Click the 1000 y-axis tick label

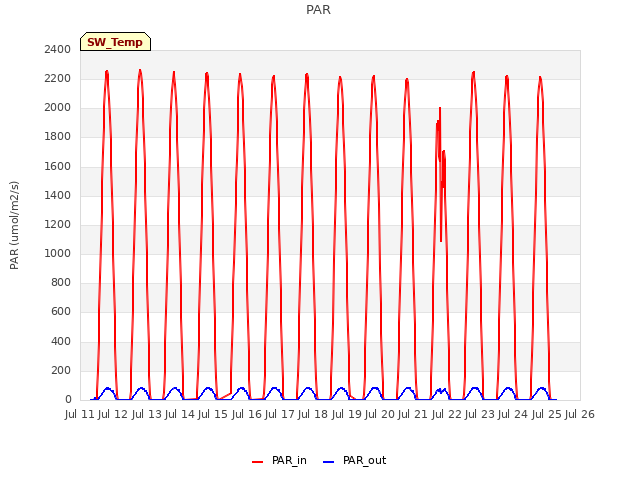58,253
